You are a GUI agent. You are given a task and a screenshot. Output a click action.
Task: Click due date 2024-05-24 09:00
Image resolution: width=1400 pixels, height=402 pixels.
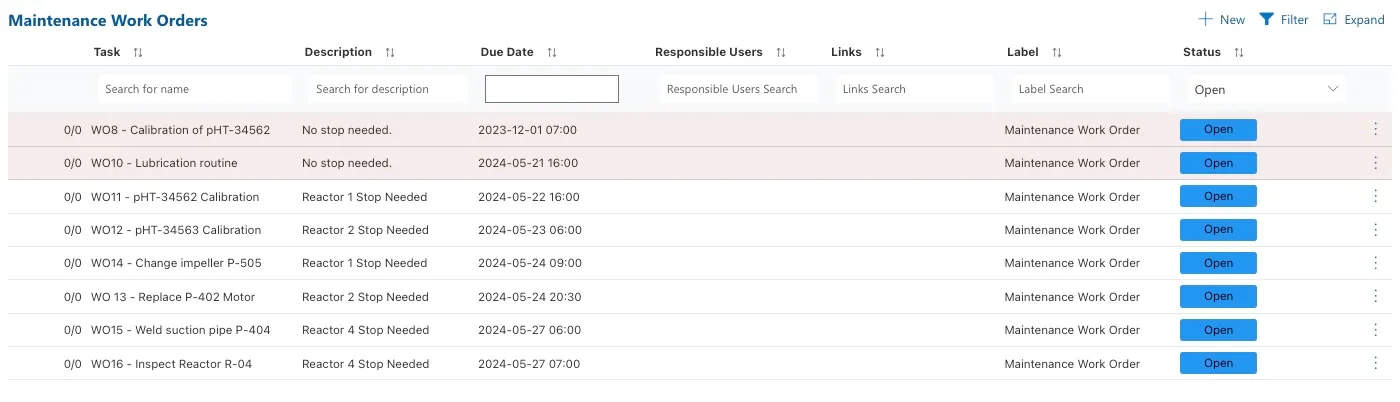pos(528,263)
